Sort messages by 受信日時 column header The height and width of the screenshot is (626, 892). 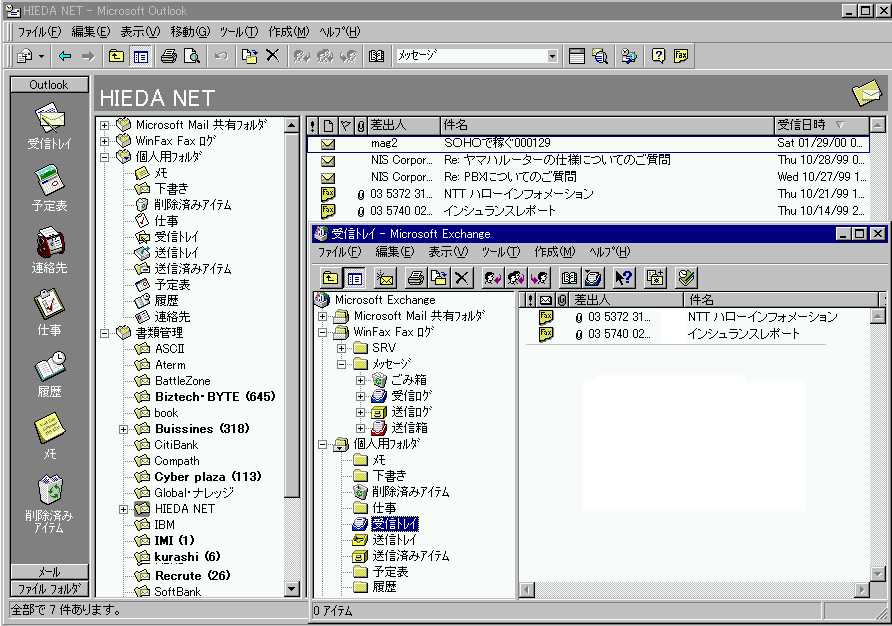click(x=811, y=125)
